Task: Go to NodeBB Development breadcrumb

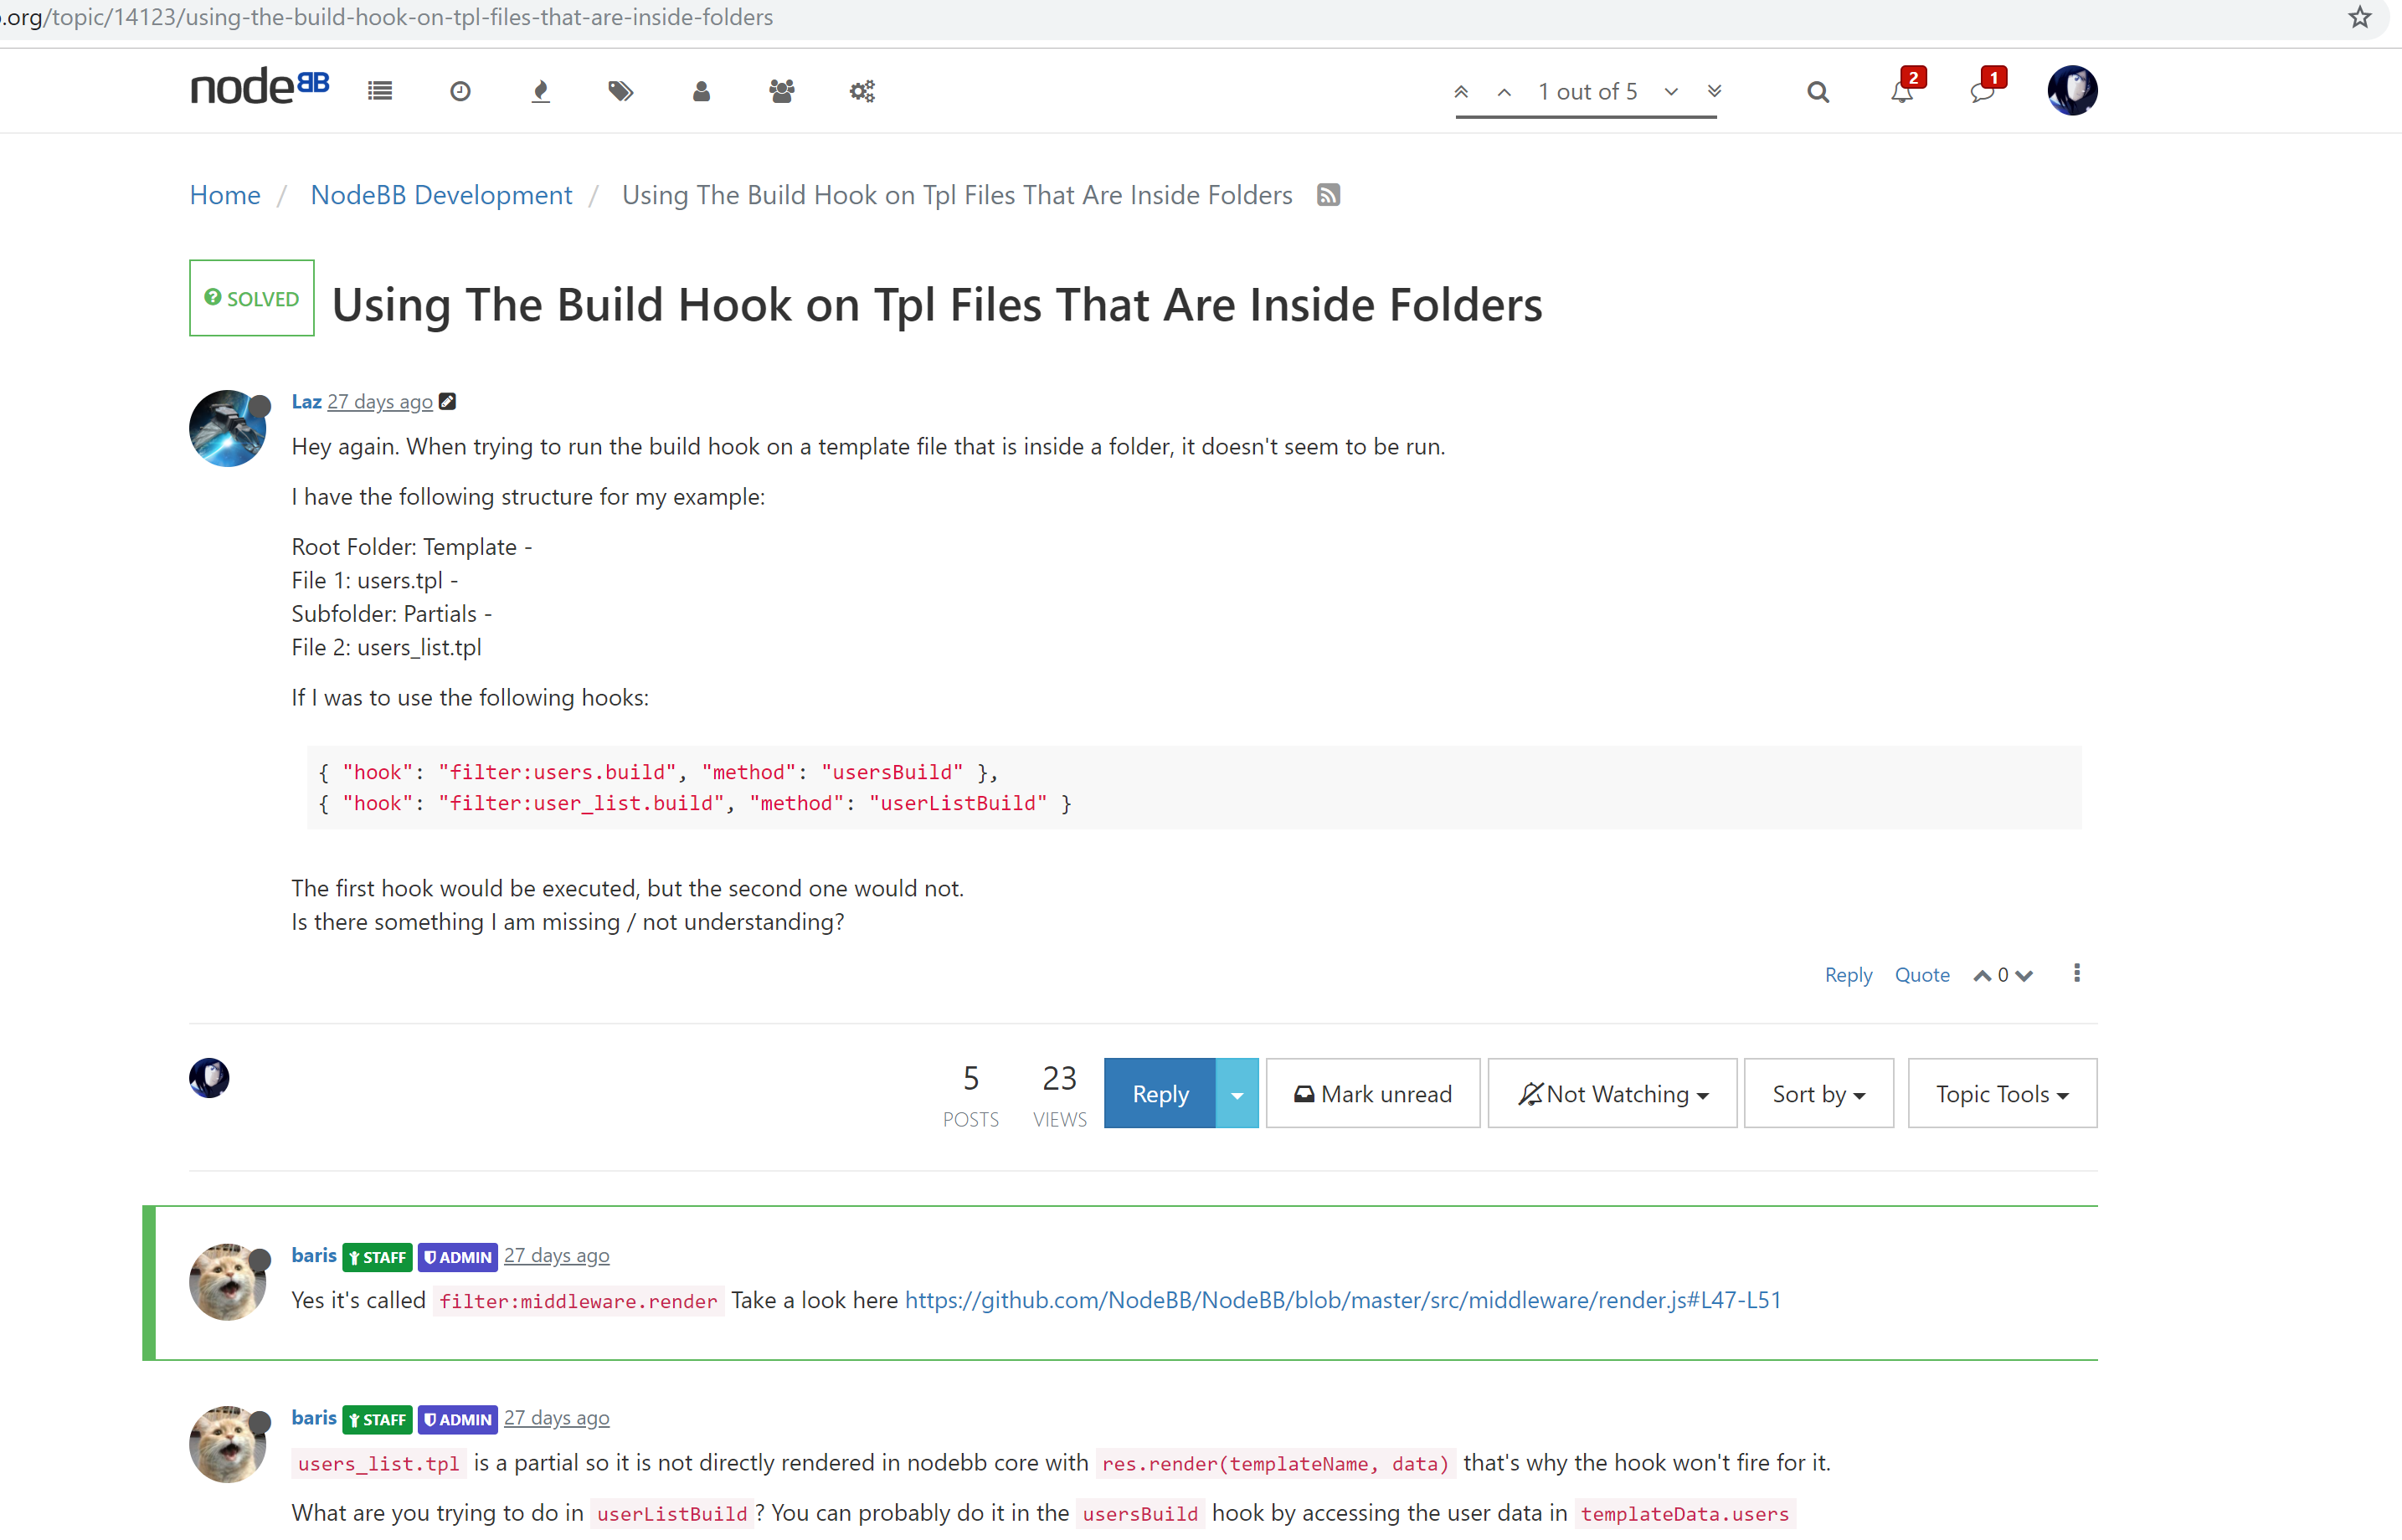Action: 441,195
